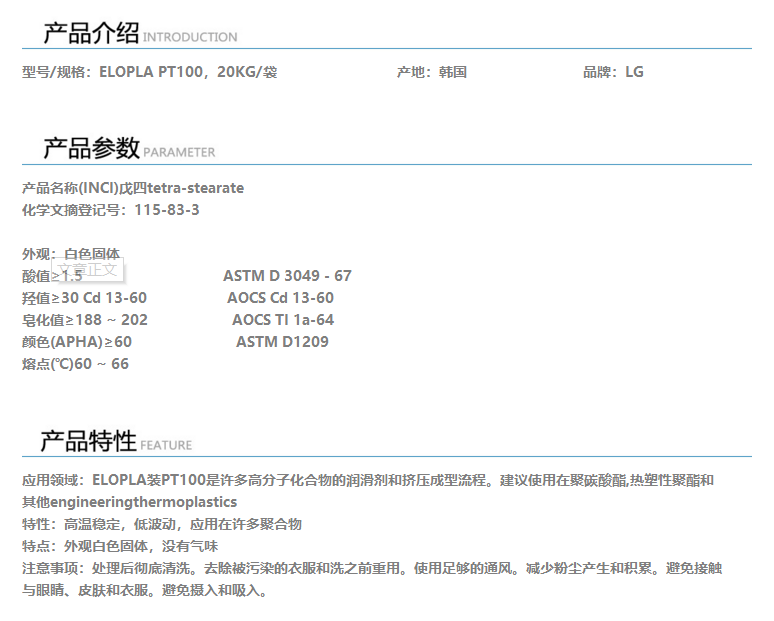Click the CAS number 115-83-3 line
The height and width of the screenshot is (621, 774).
[x=110, y=210]
